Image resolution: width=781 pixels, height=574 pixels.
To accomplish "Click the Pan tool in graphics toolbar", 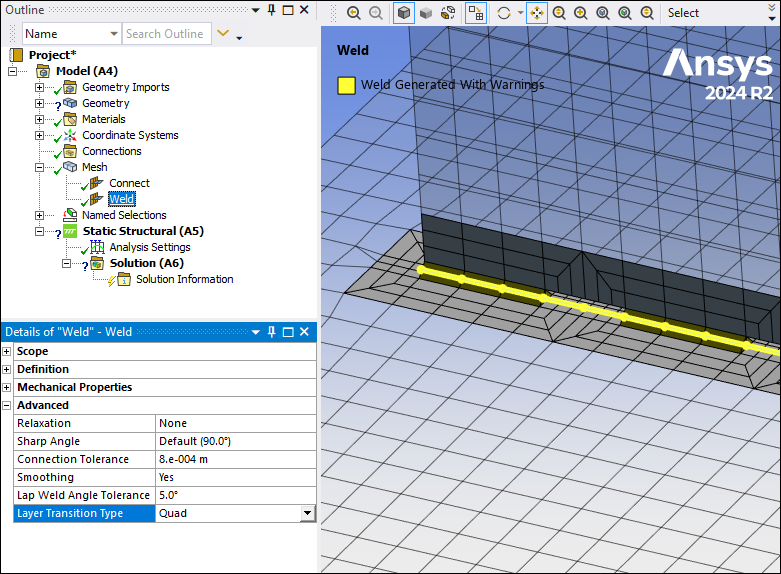I will pos(536,13).
